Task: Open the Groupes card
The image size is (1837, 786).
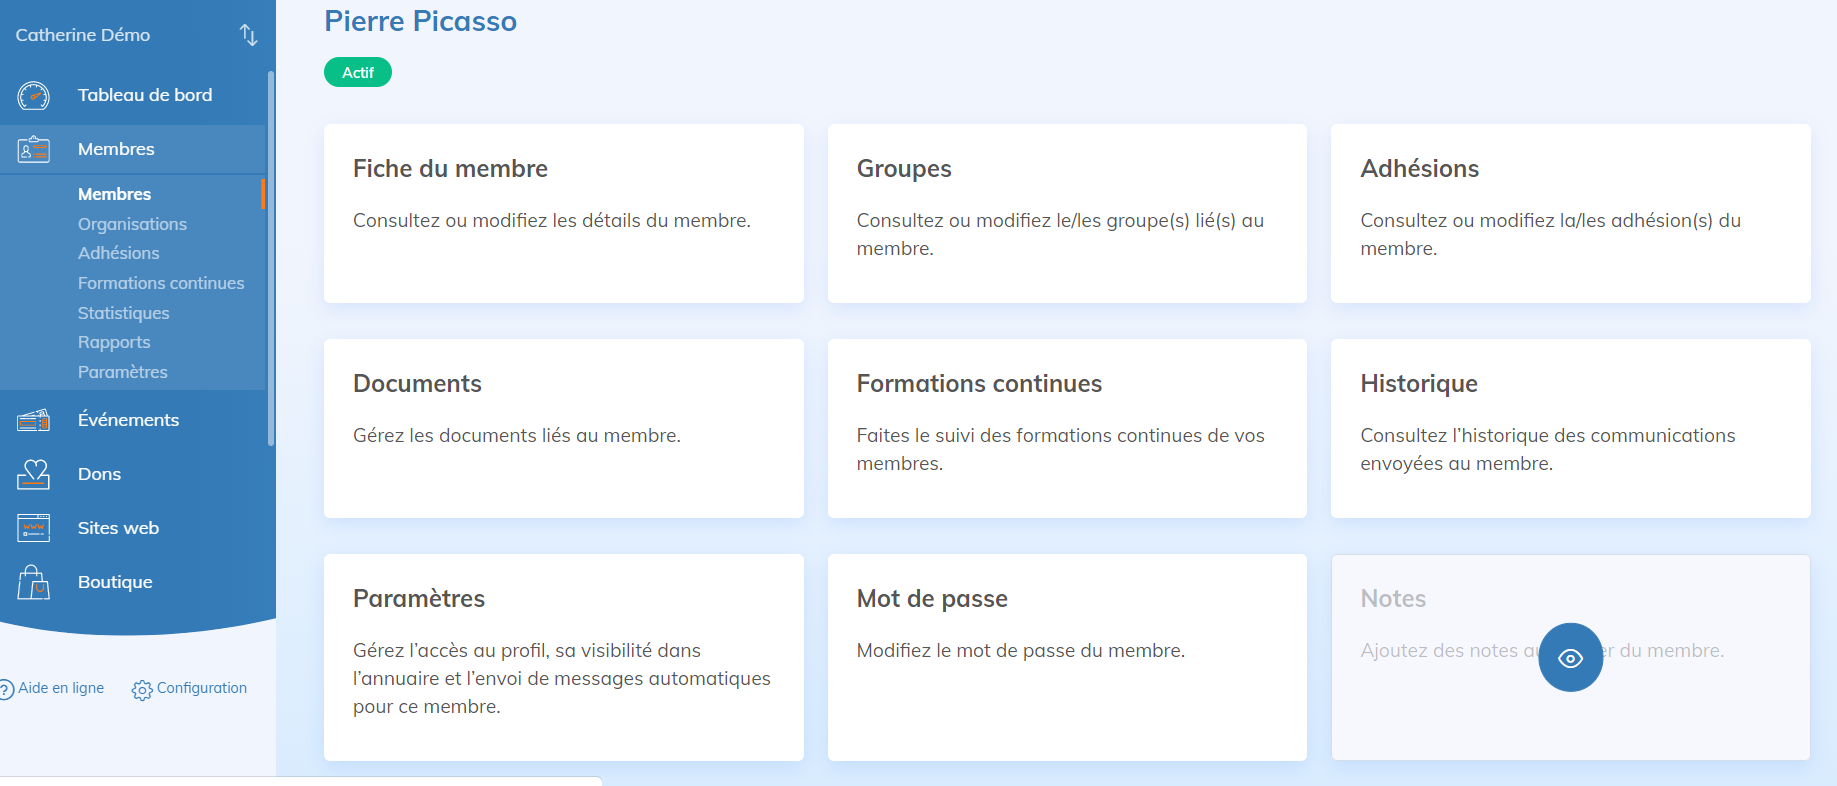Action: (x=1067, y=213)
